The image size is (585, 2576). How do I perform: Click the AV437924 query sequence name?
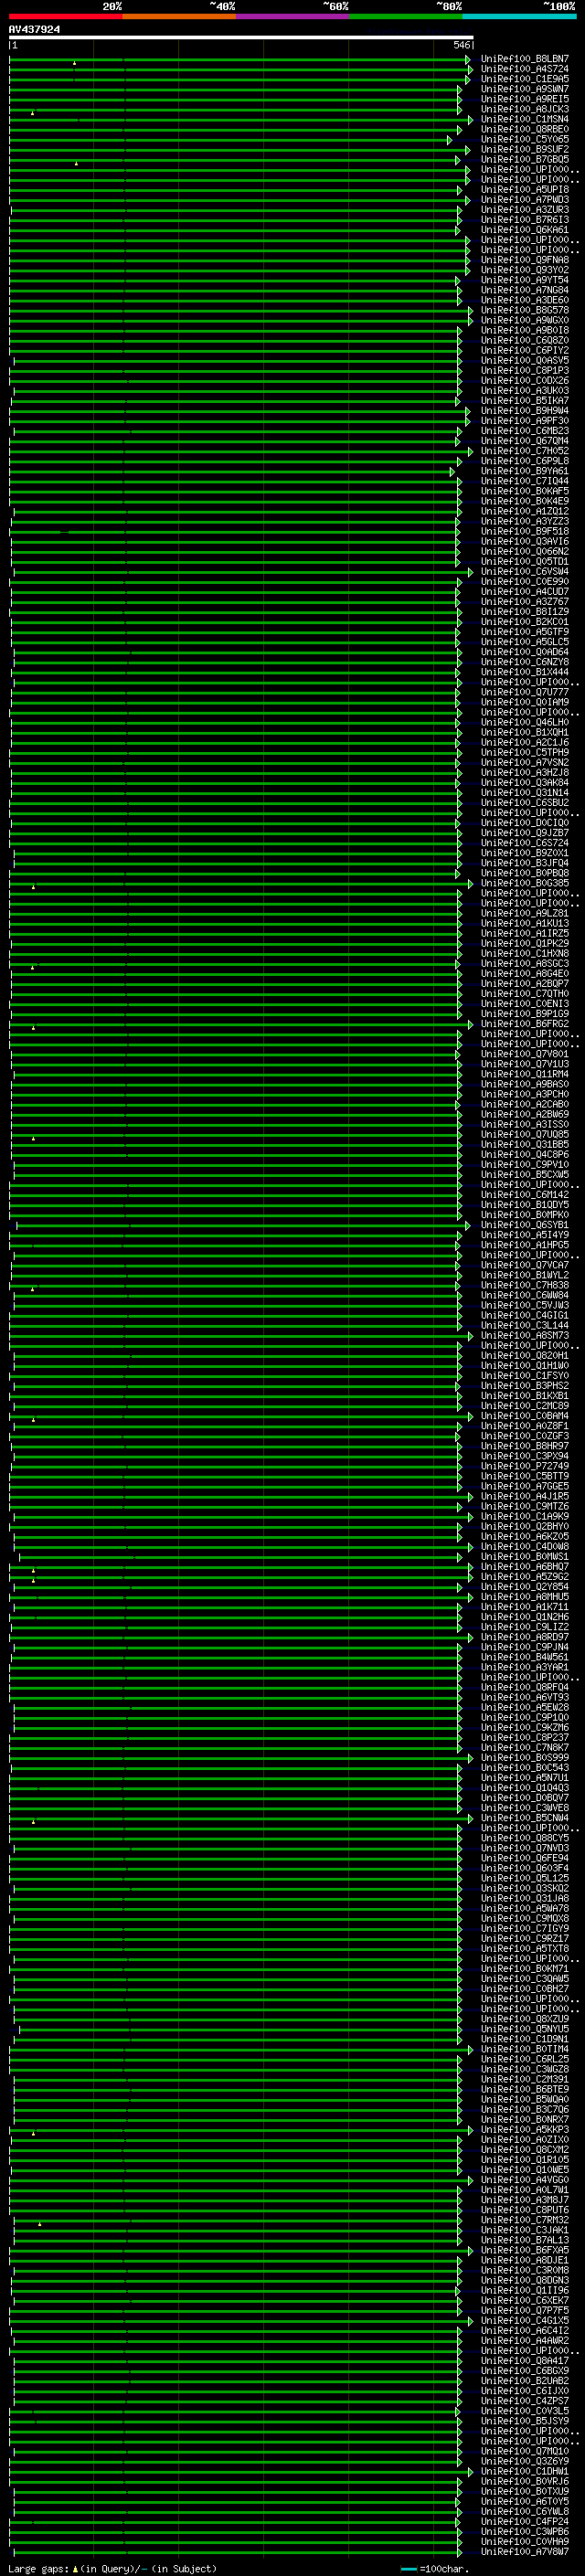(x=34, y=30)
